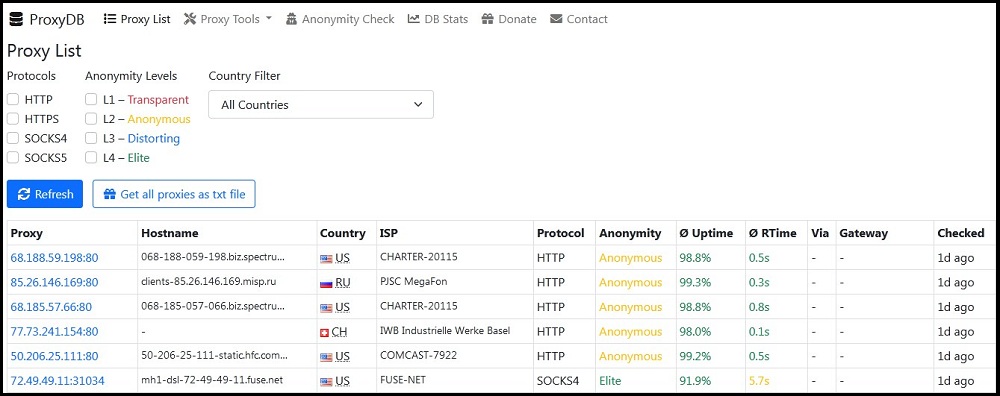Open proxy link 50.206.25.111:80
Screen dimensions: 1000x396
click(x=54, y=356)
